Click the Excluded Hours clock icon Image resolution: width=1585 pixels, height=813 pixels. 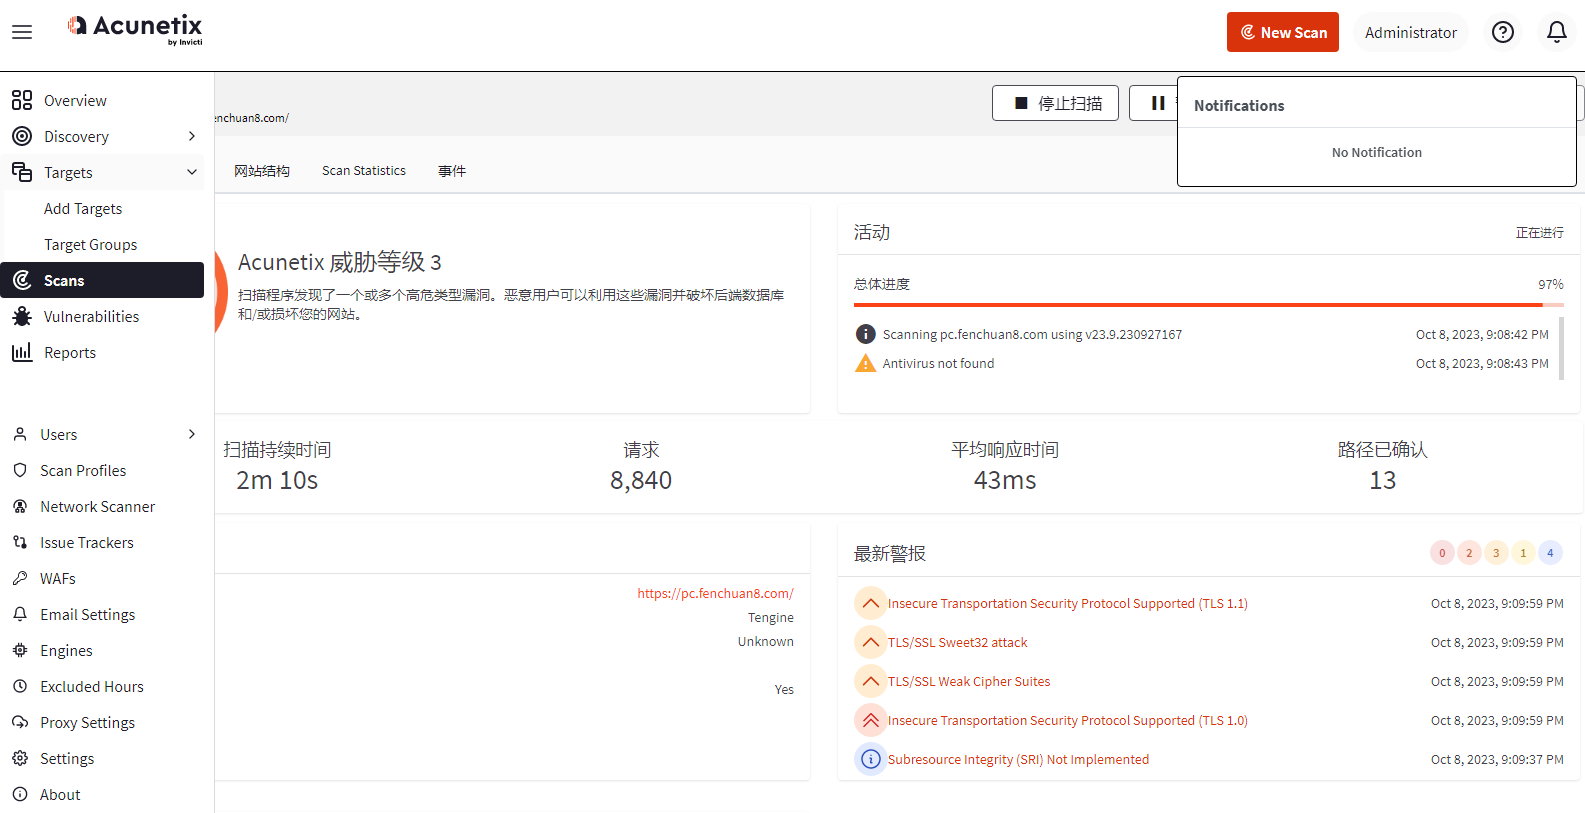[20, 686]
